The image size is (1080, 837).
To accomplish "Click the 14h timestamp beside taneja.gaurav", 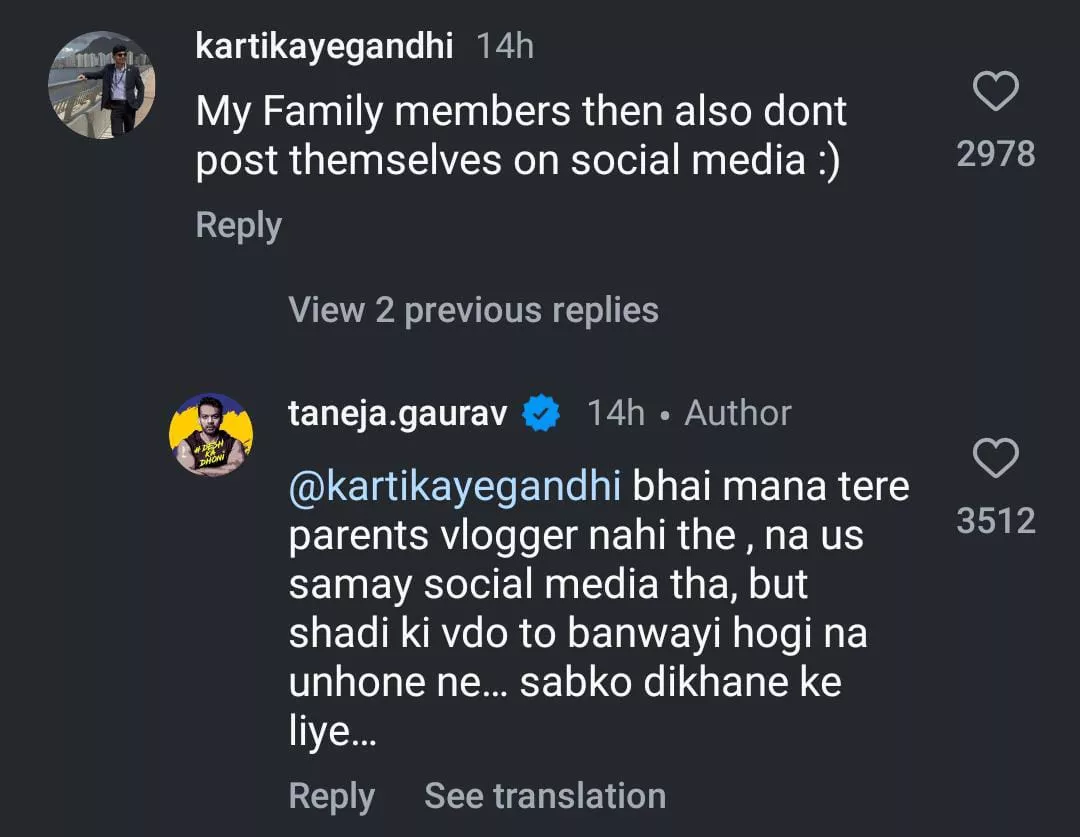I will pos(615,413).
